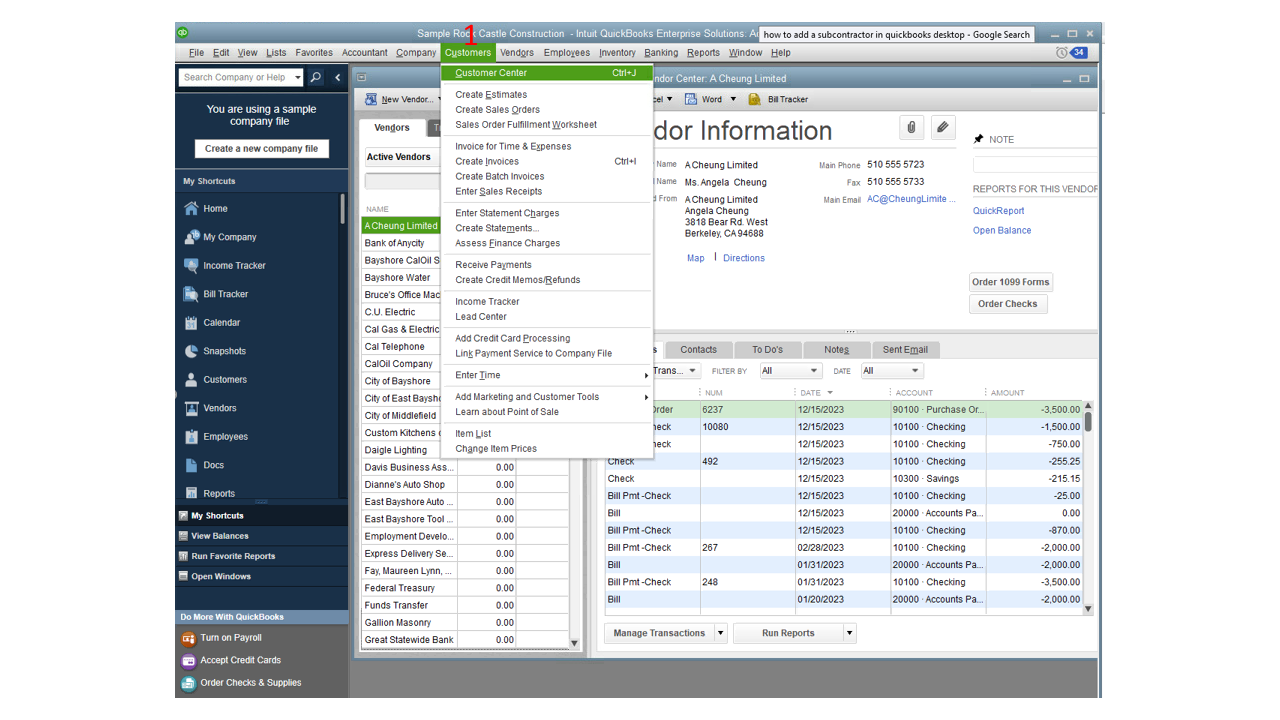Open Reports in the left sidebar shortcuts
This screenshot has height=720, width=1280.
(x=219, y=493)
